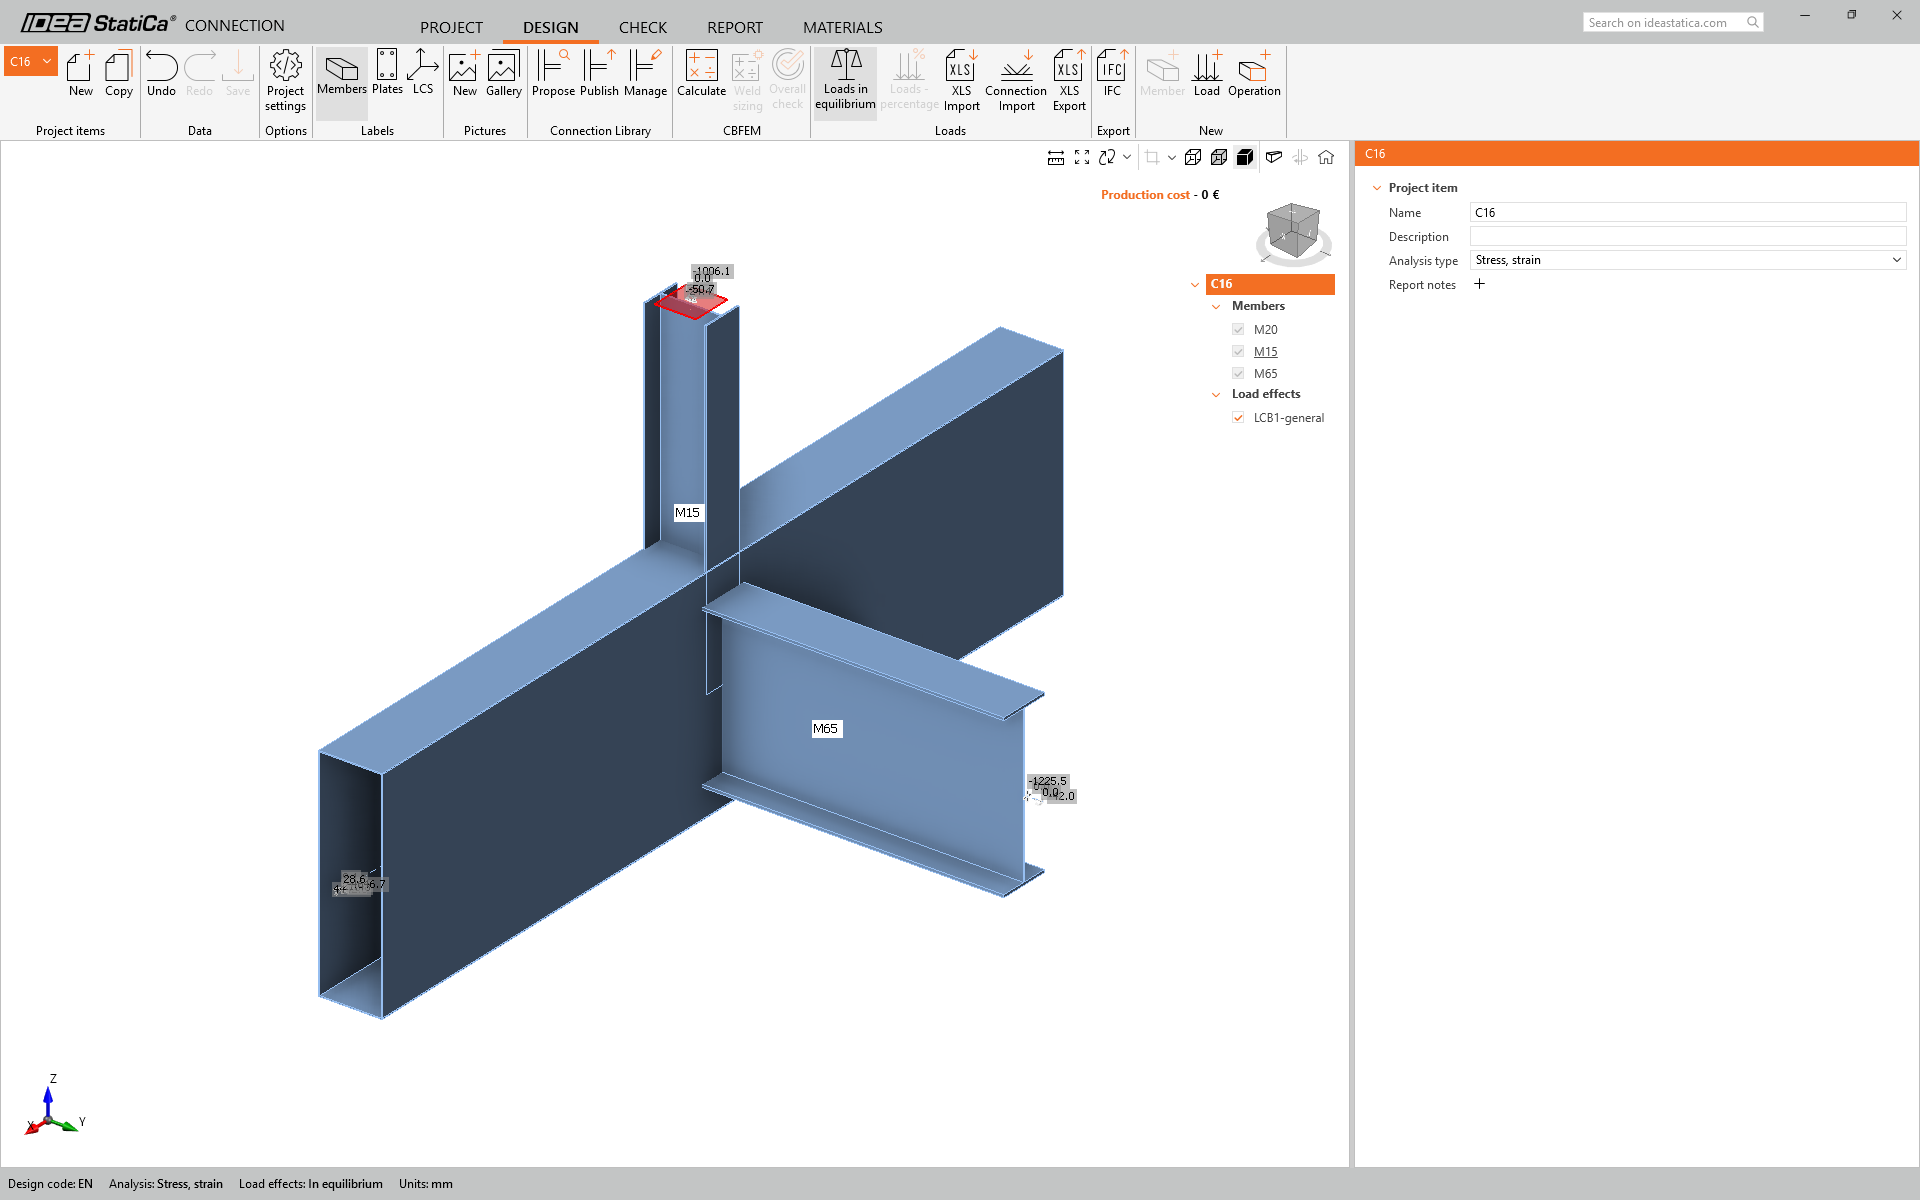This screenshot has width=1920, height=1200.
Task: Click the IFC export icon
Action: [x=1112, y=74]
